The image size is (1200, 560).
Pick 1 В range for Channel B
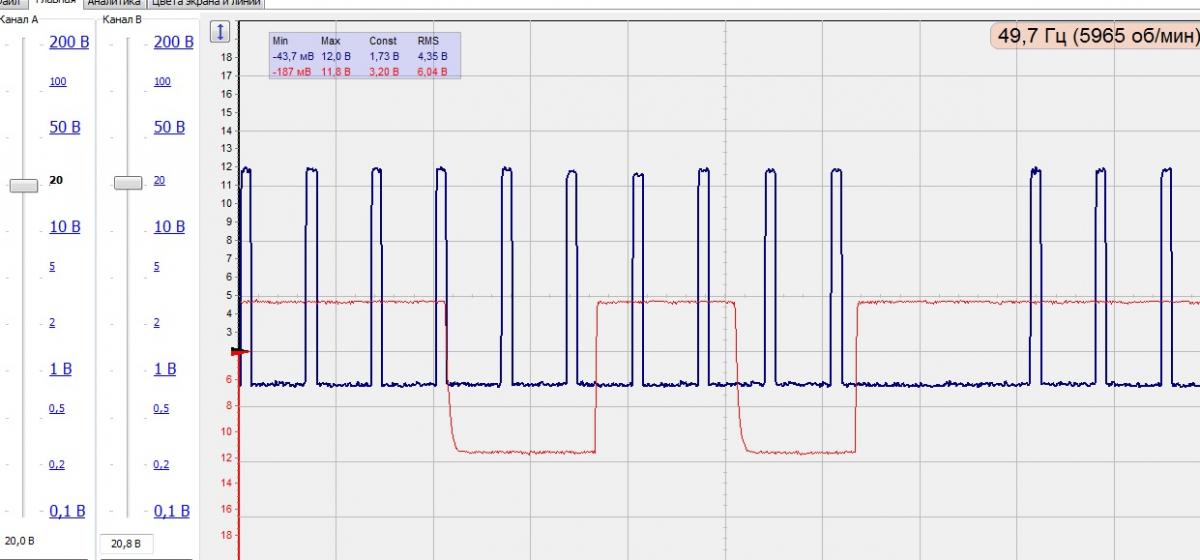point(164,369)
